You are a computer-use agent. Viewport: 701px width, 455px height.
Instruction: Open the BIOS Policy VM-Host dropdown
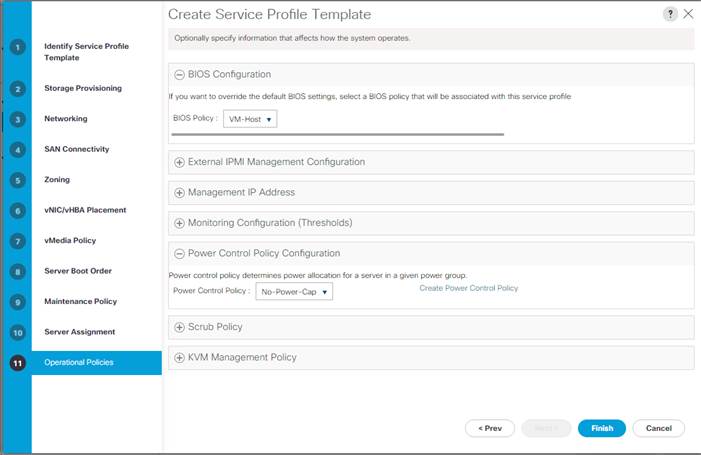click(x=250, y=119)
